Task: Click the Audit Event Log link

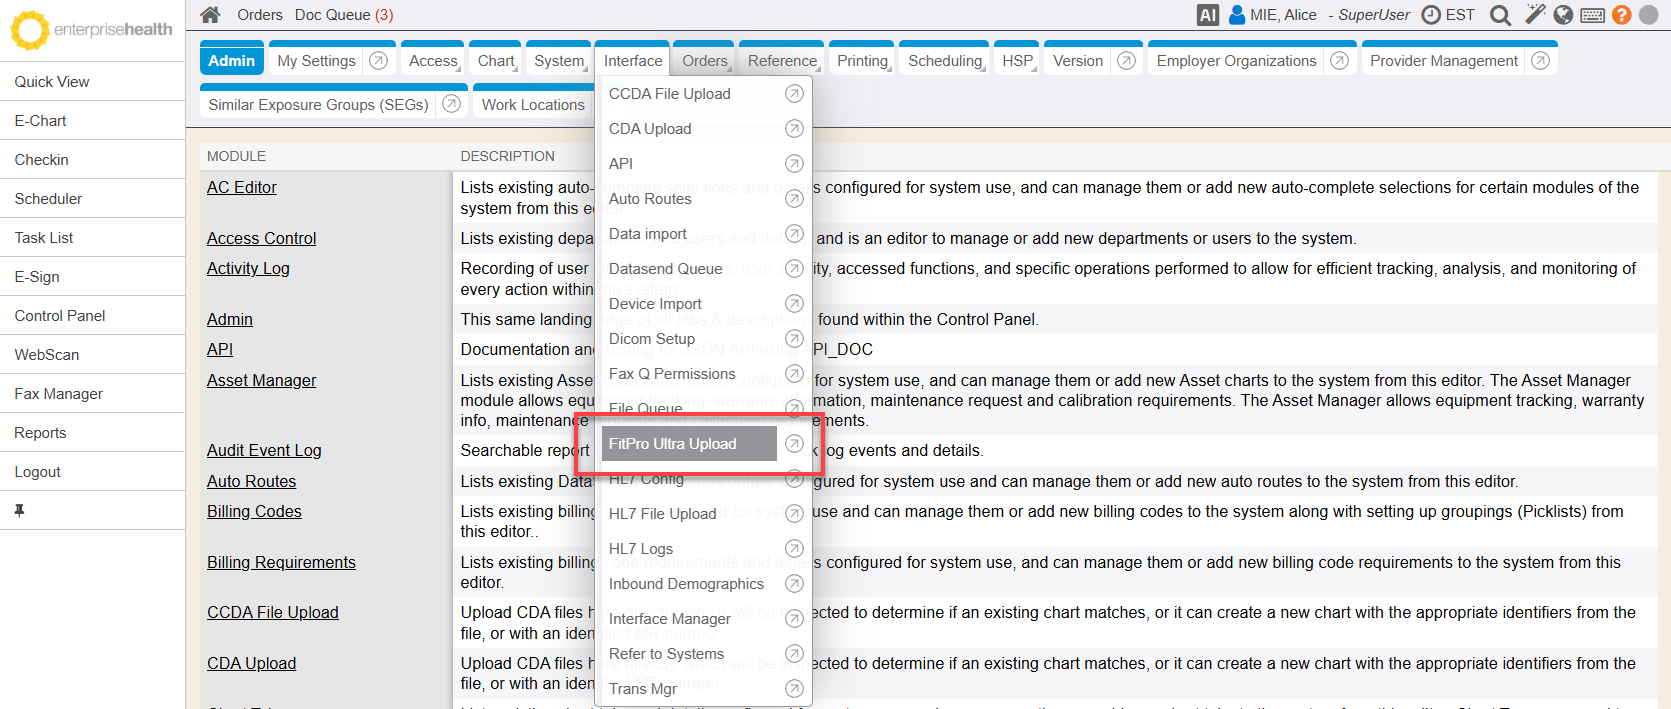Action: pyautogui.click(x=264, y=451)
